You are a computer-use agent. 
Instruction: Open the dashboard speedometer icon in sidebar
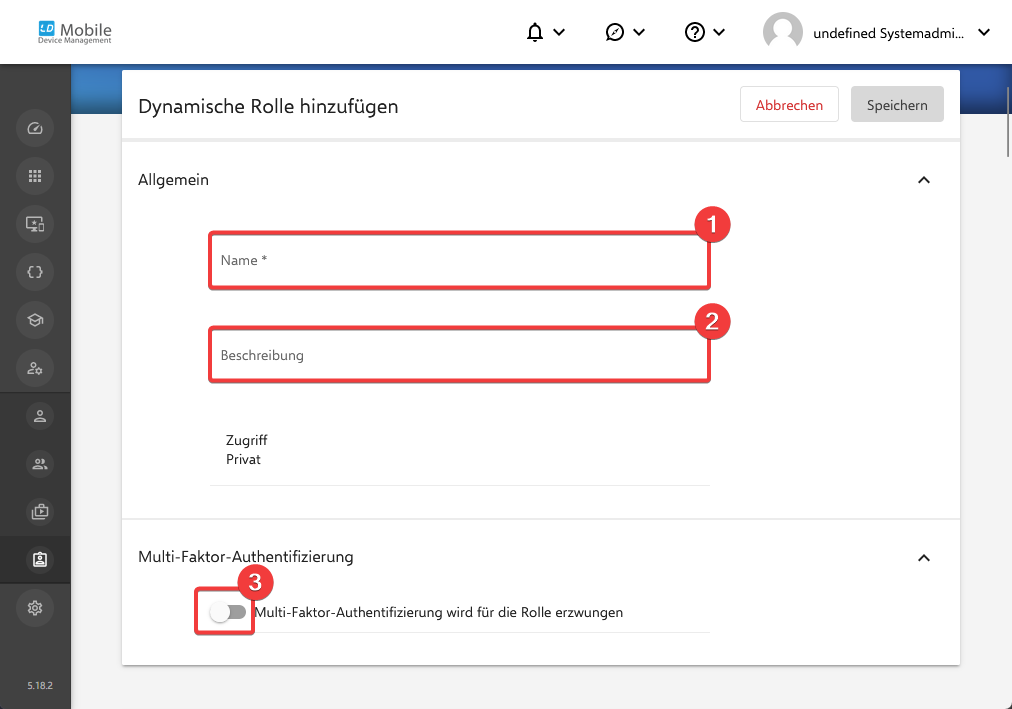coord(35,128)
